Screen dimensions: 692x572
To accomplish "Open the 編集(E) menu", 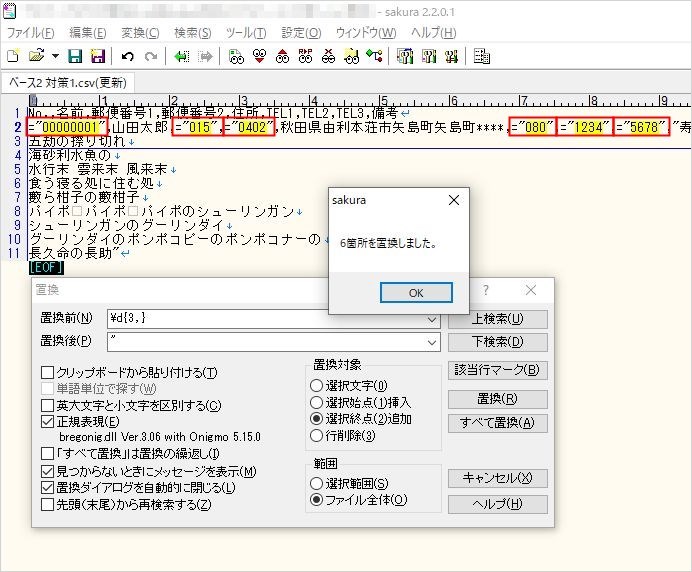I will coord(88,33).
